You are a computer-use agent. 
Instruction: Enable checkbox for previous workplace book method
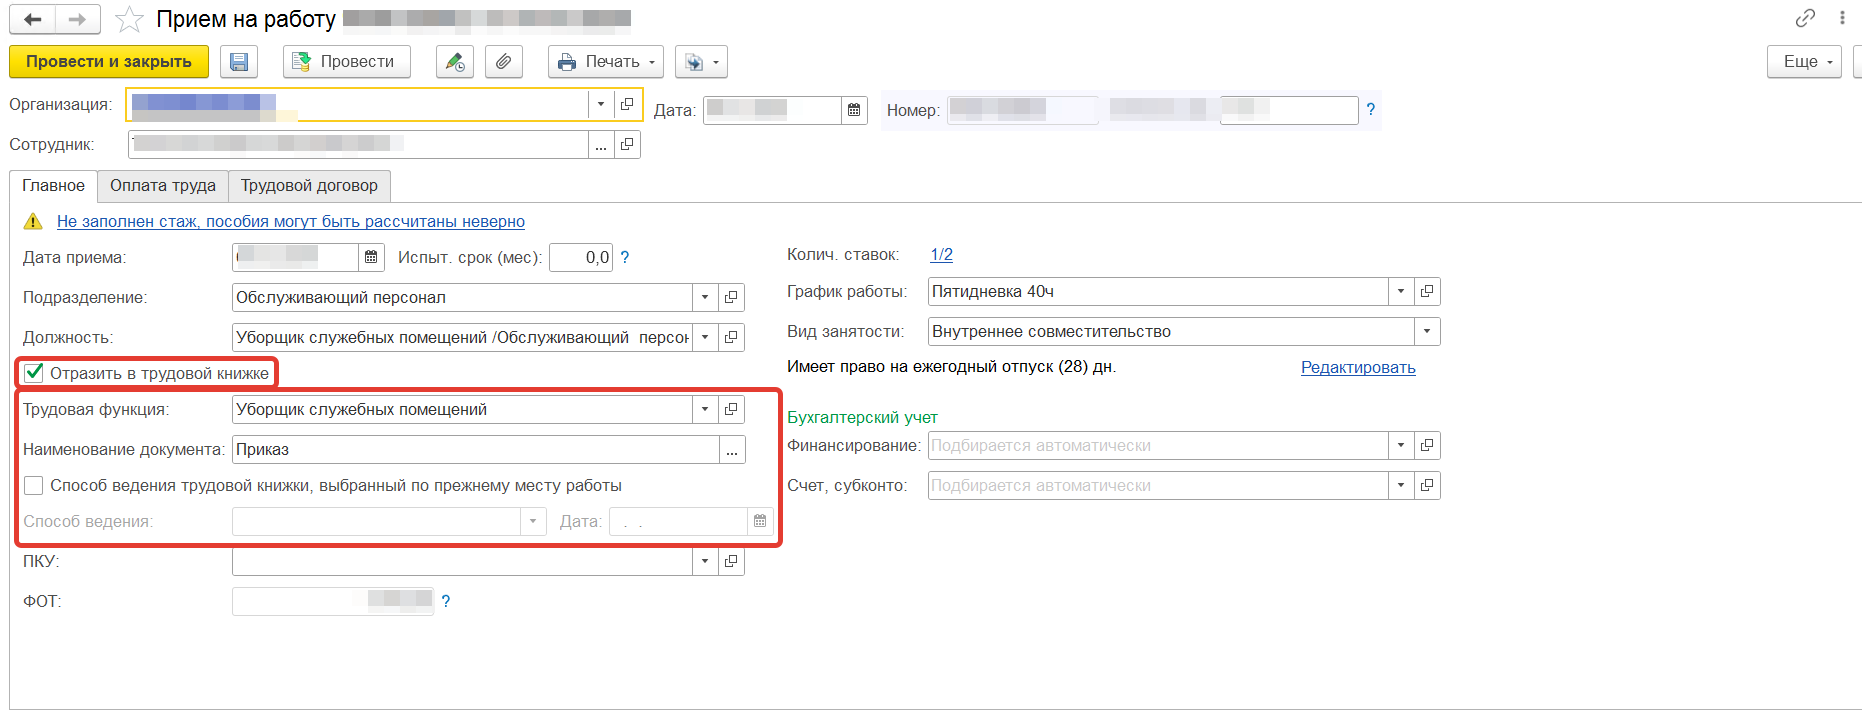click(34, 485)
